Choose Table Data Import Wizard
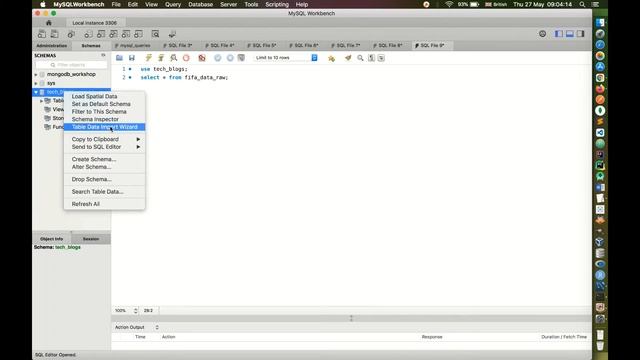Screen dimensions: 640x360 click(x=104, y=127)
